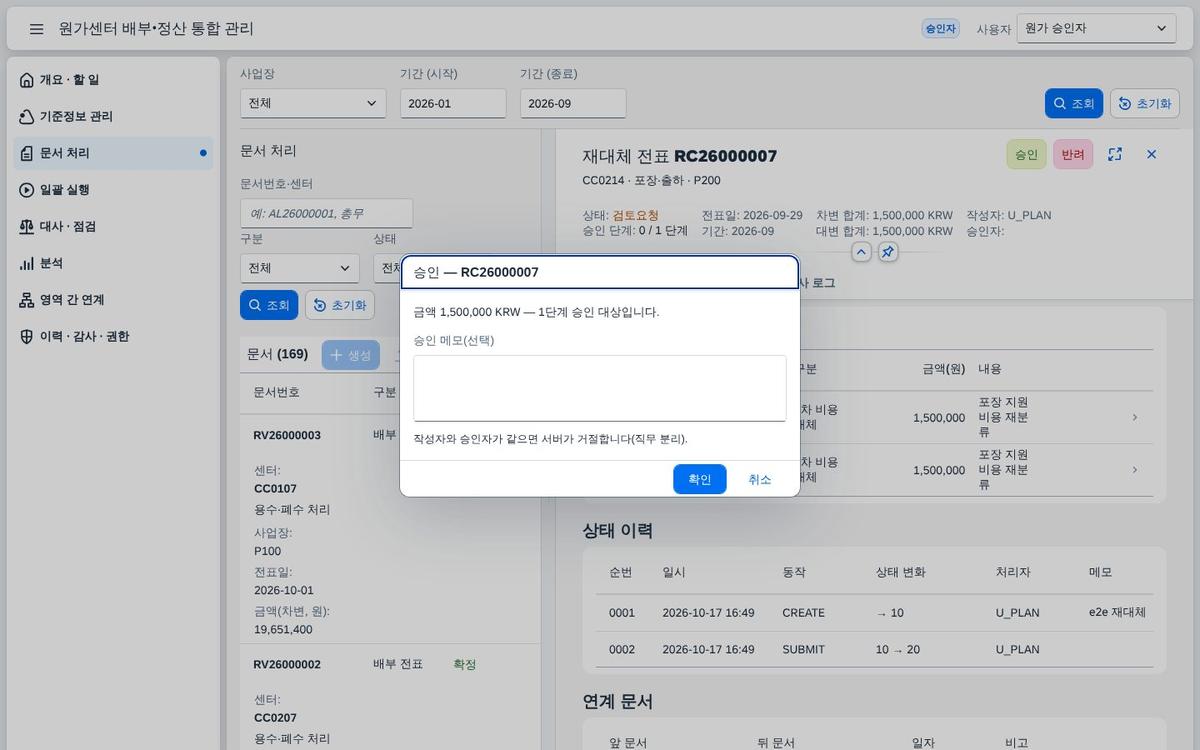
Task: Click the 금액(원) column header
Action: pyautogui.click(x=943, y=369)
